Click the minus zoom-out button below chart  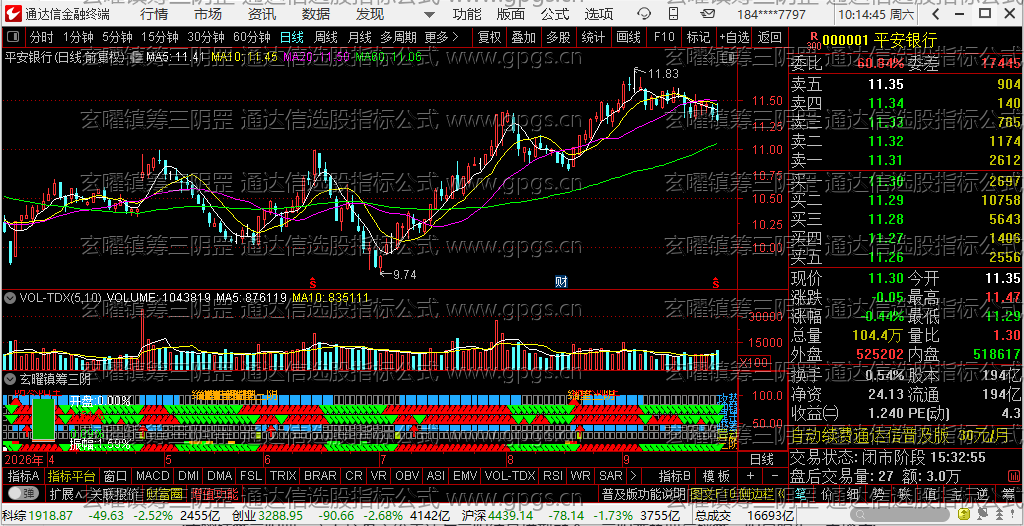point(774,475)
